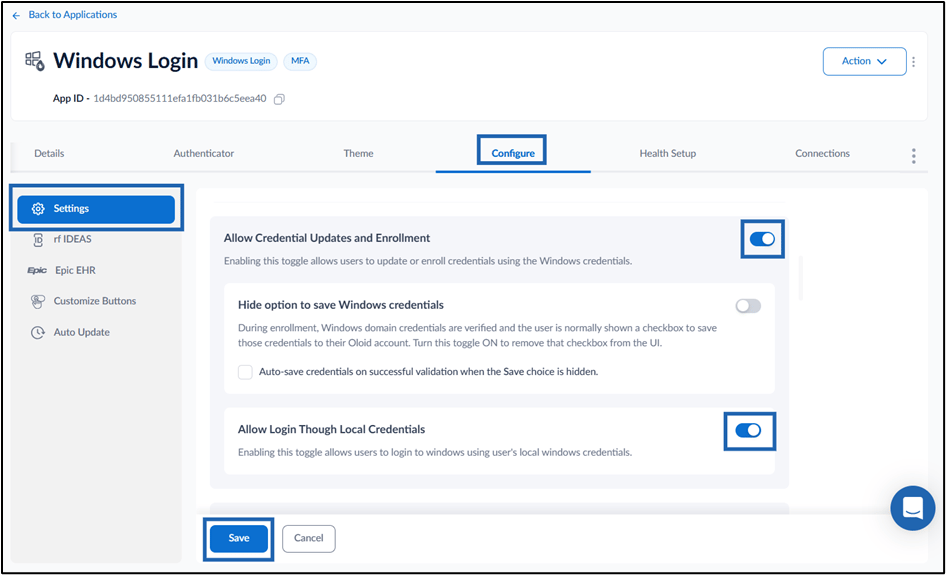The width and height of the screenshot is (946, 575).
Task: Open the more-tabs overflow menu icon
Action: coord(913,156)
